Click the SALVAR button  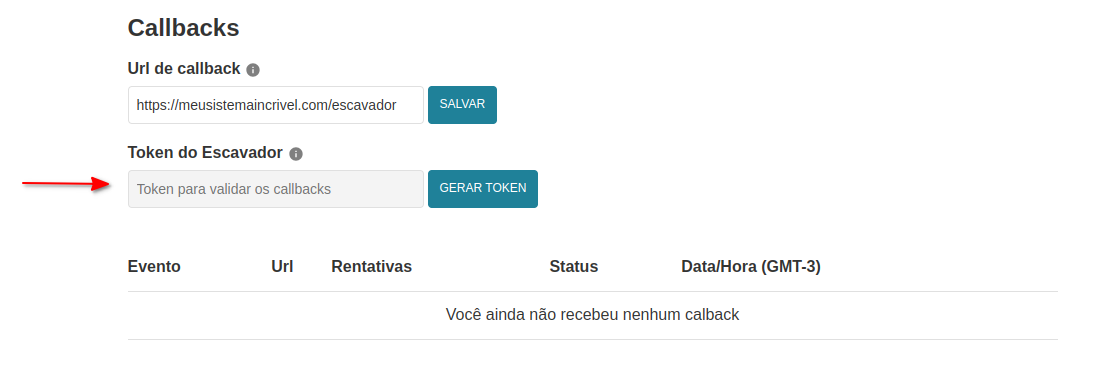462,105
